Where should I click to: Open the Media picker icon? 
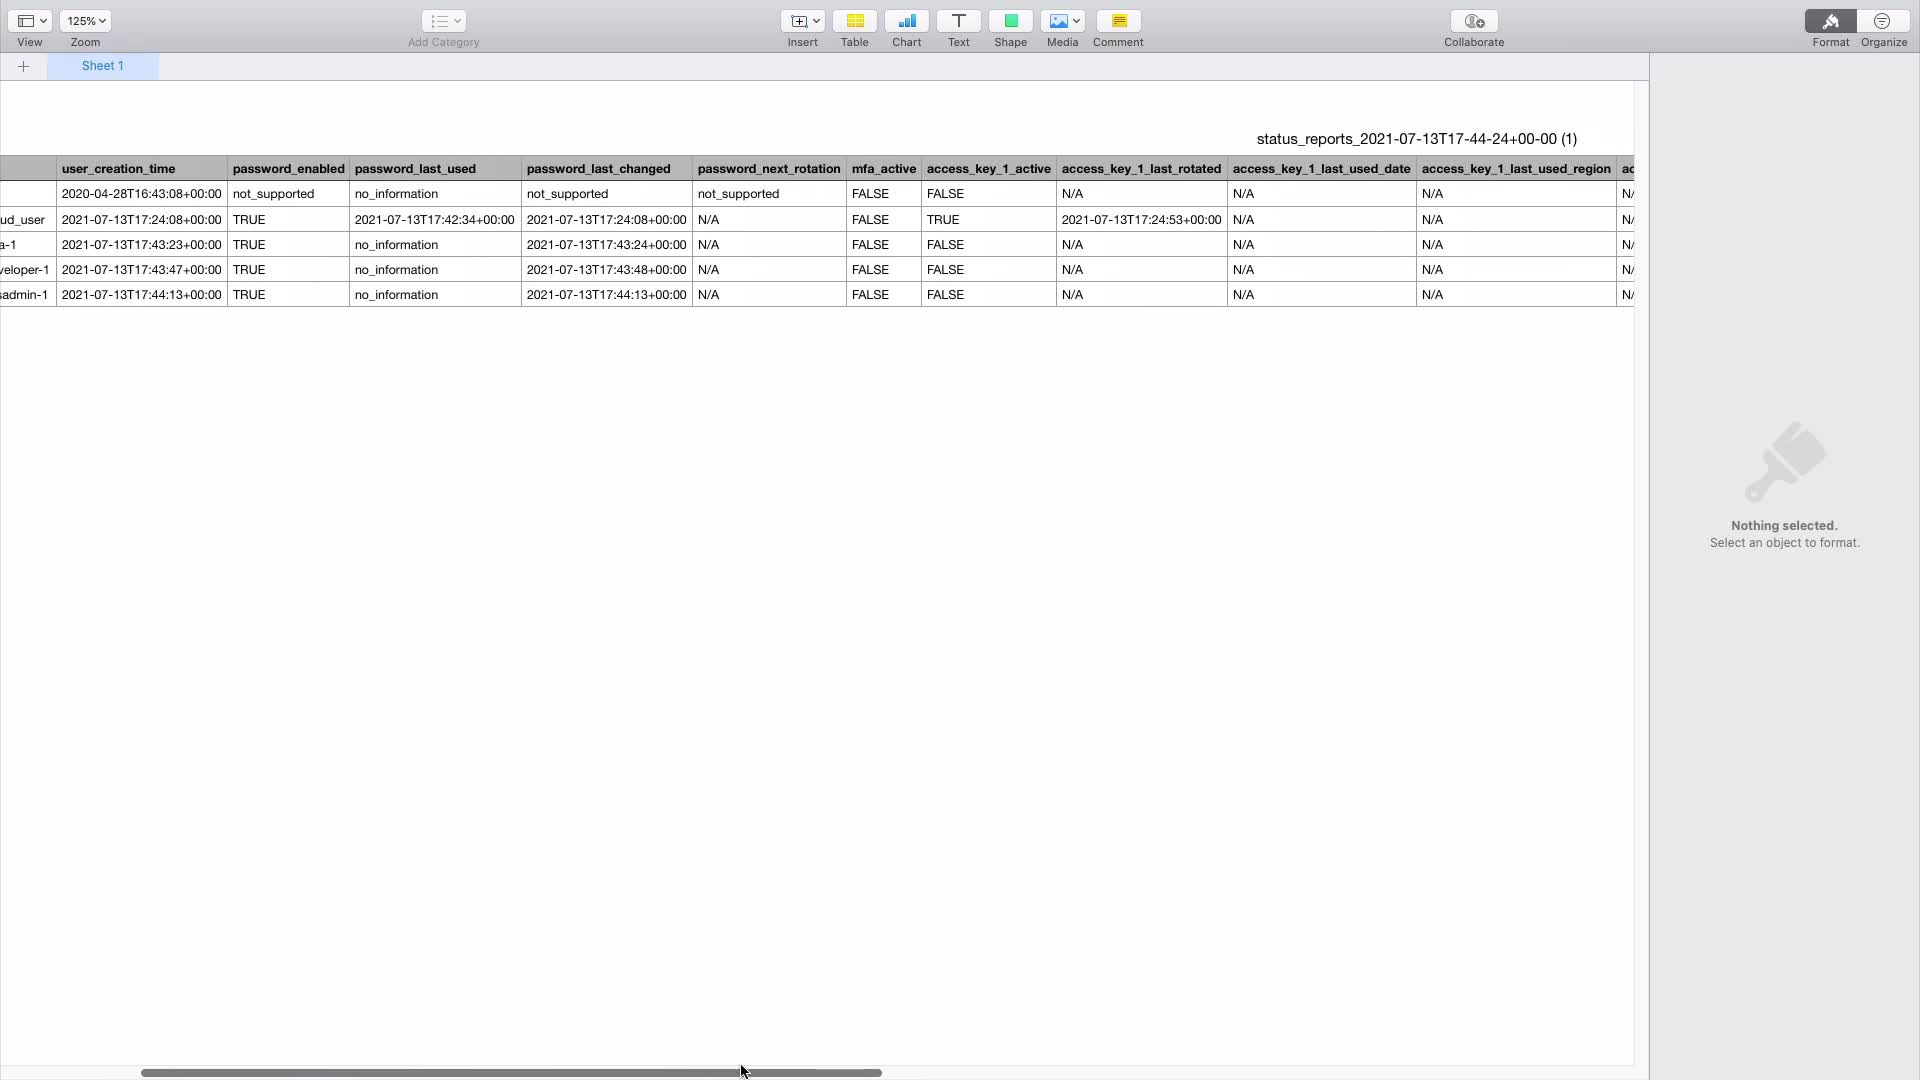1062,21
